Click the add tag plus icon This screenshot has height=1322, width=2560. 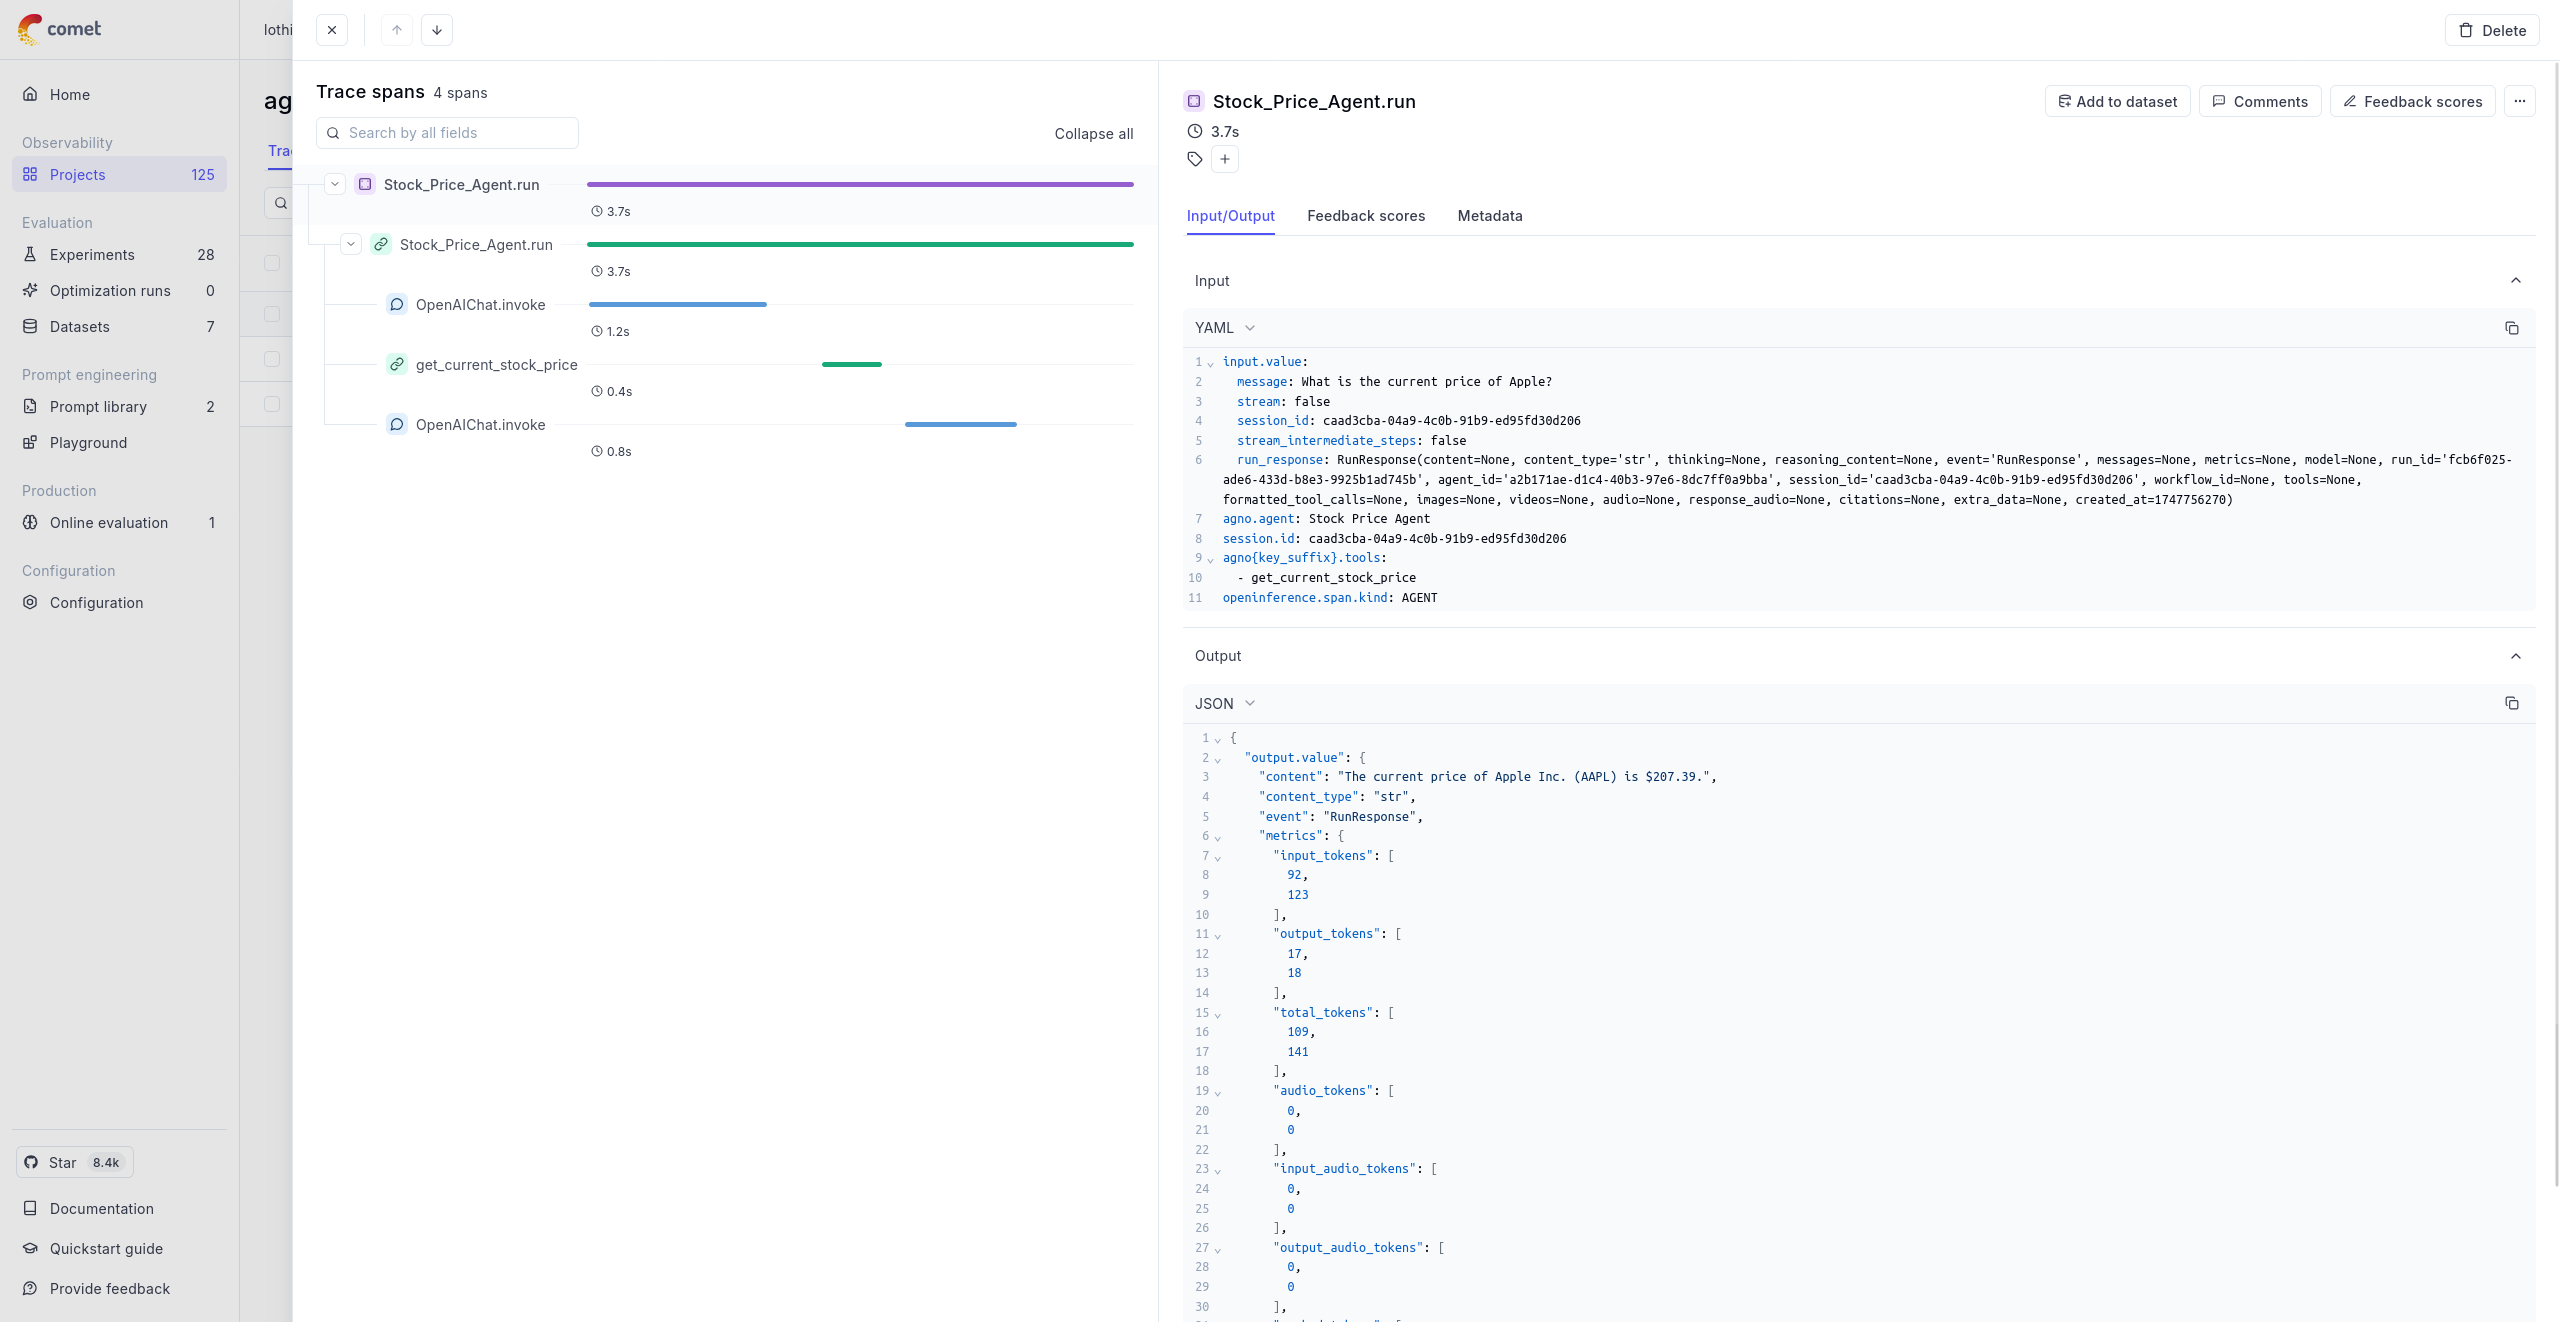[1224, 159]
